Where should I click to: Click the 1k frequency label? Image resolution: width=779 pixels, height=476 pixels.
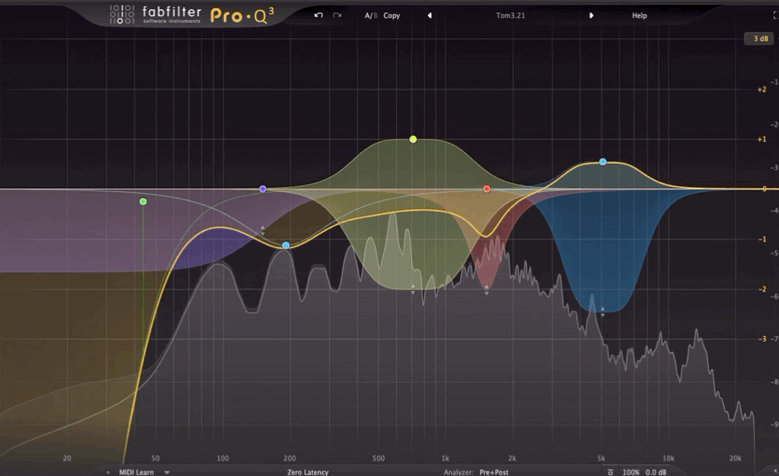tap(445, 458)
